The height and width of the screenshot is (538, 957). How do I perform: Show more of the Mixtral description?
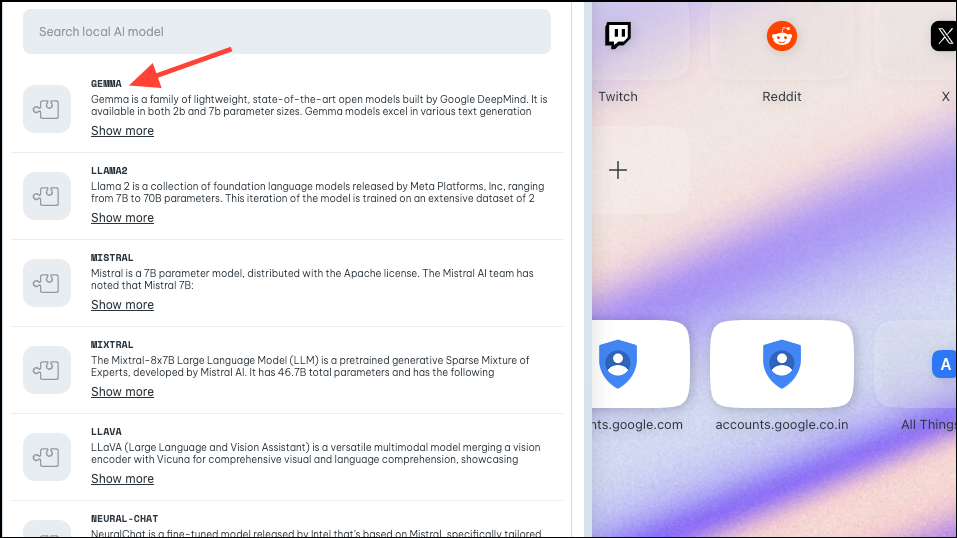[x=122, y=392]
